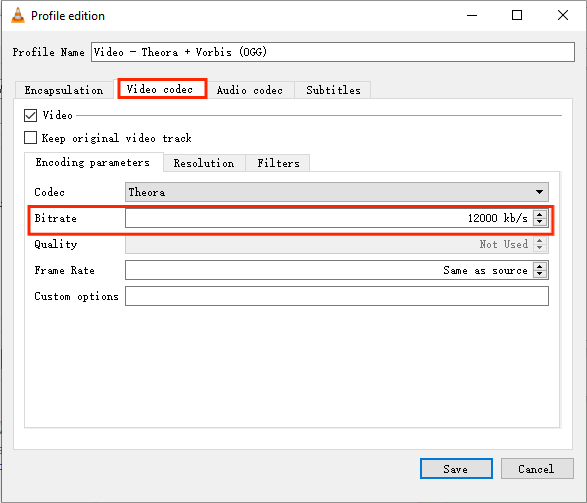Cancel the profile edition dialog
587x503 pixels.
click(x=537, y=469)
